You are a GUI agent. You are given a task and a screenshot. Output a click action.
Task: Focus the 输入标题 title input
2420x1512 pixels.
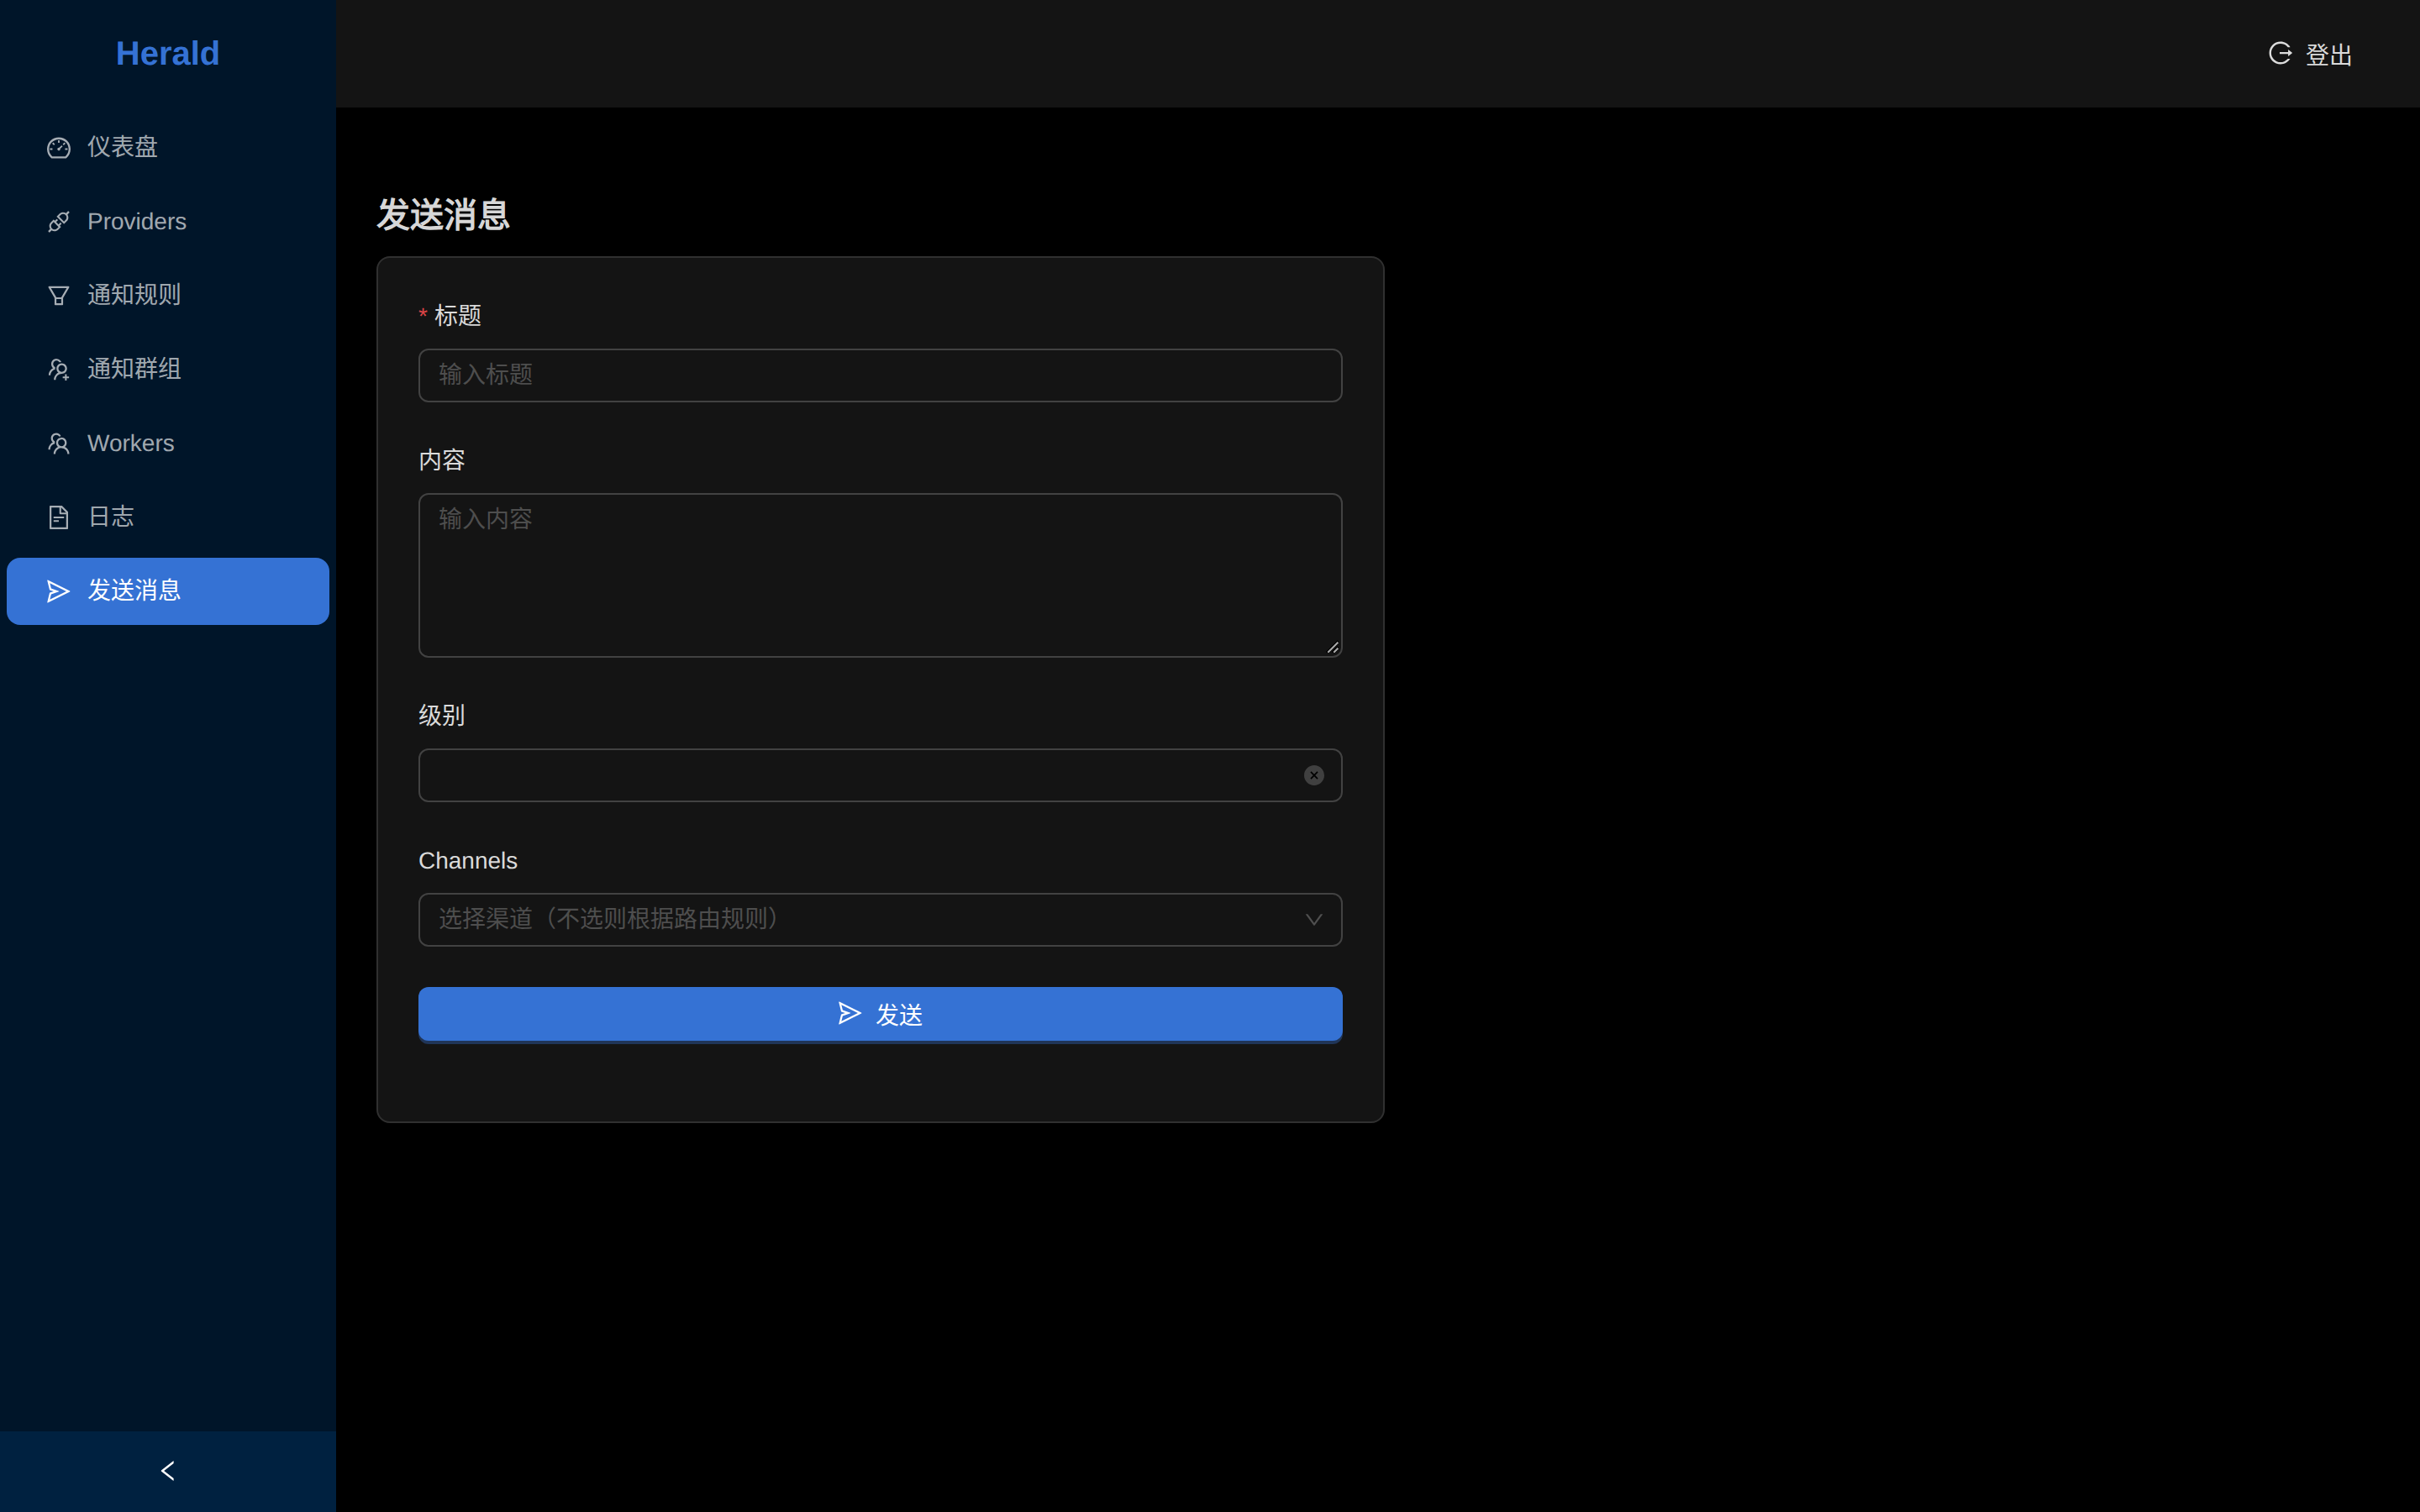point(880,375)
